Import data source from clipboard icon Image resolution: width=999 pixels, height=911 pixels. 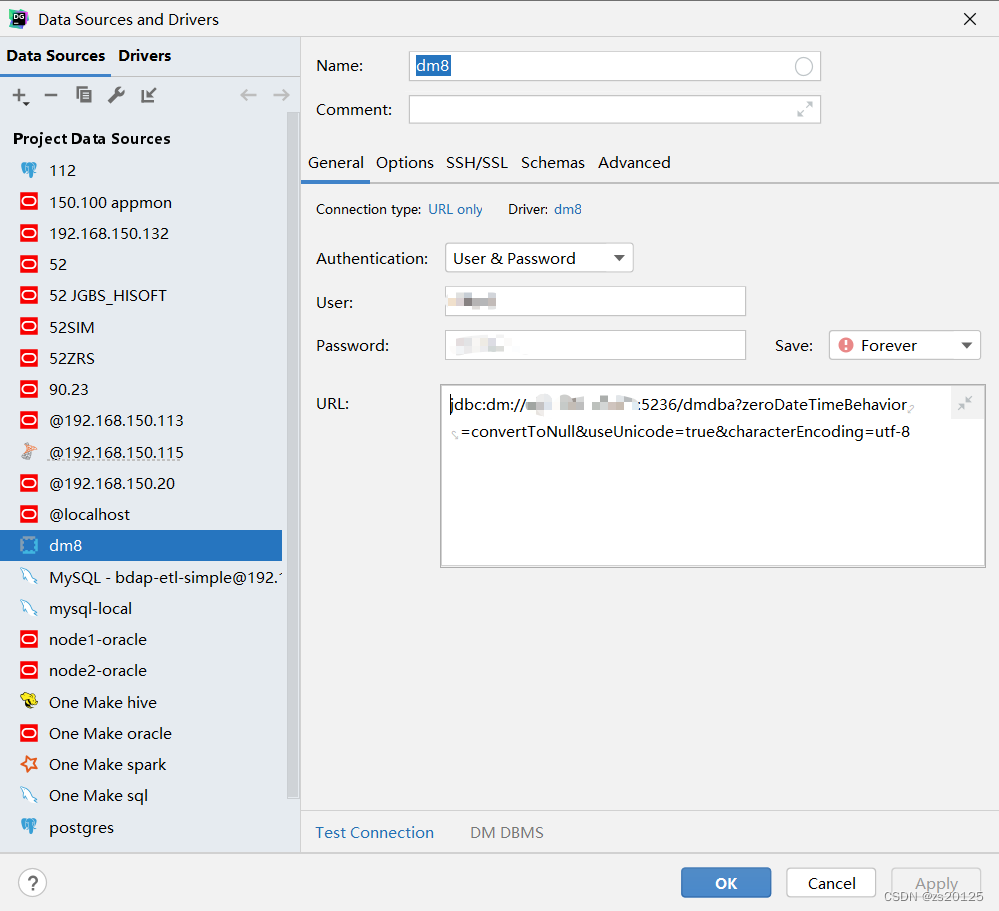pyautogui.click(x=149, y=95)
